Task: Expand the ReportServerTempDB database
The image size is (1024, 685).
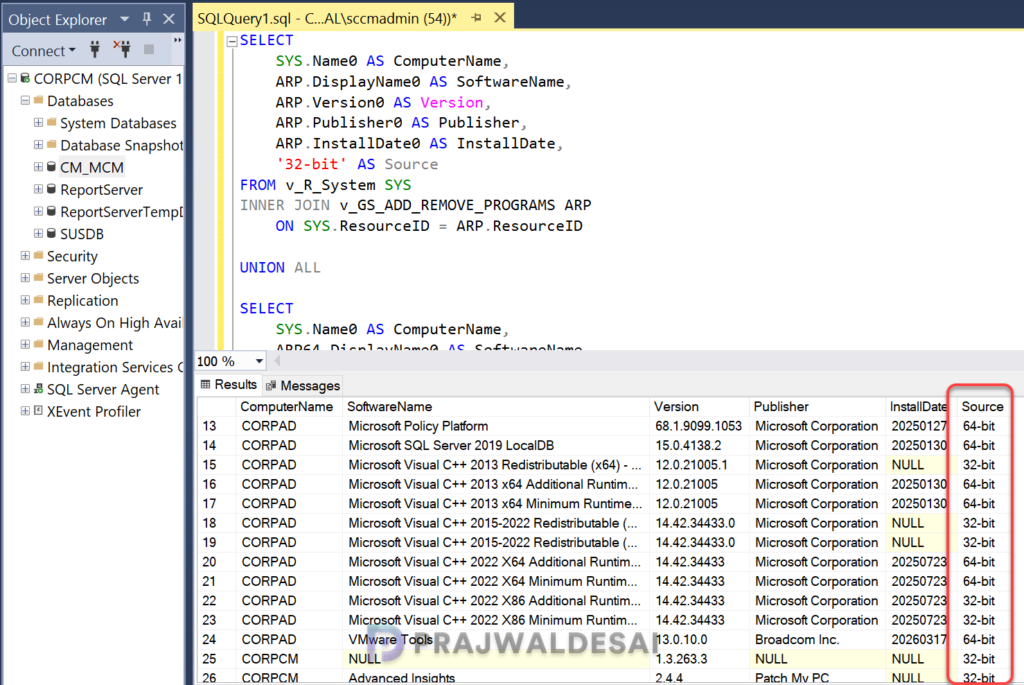Action: pos(39,212)
